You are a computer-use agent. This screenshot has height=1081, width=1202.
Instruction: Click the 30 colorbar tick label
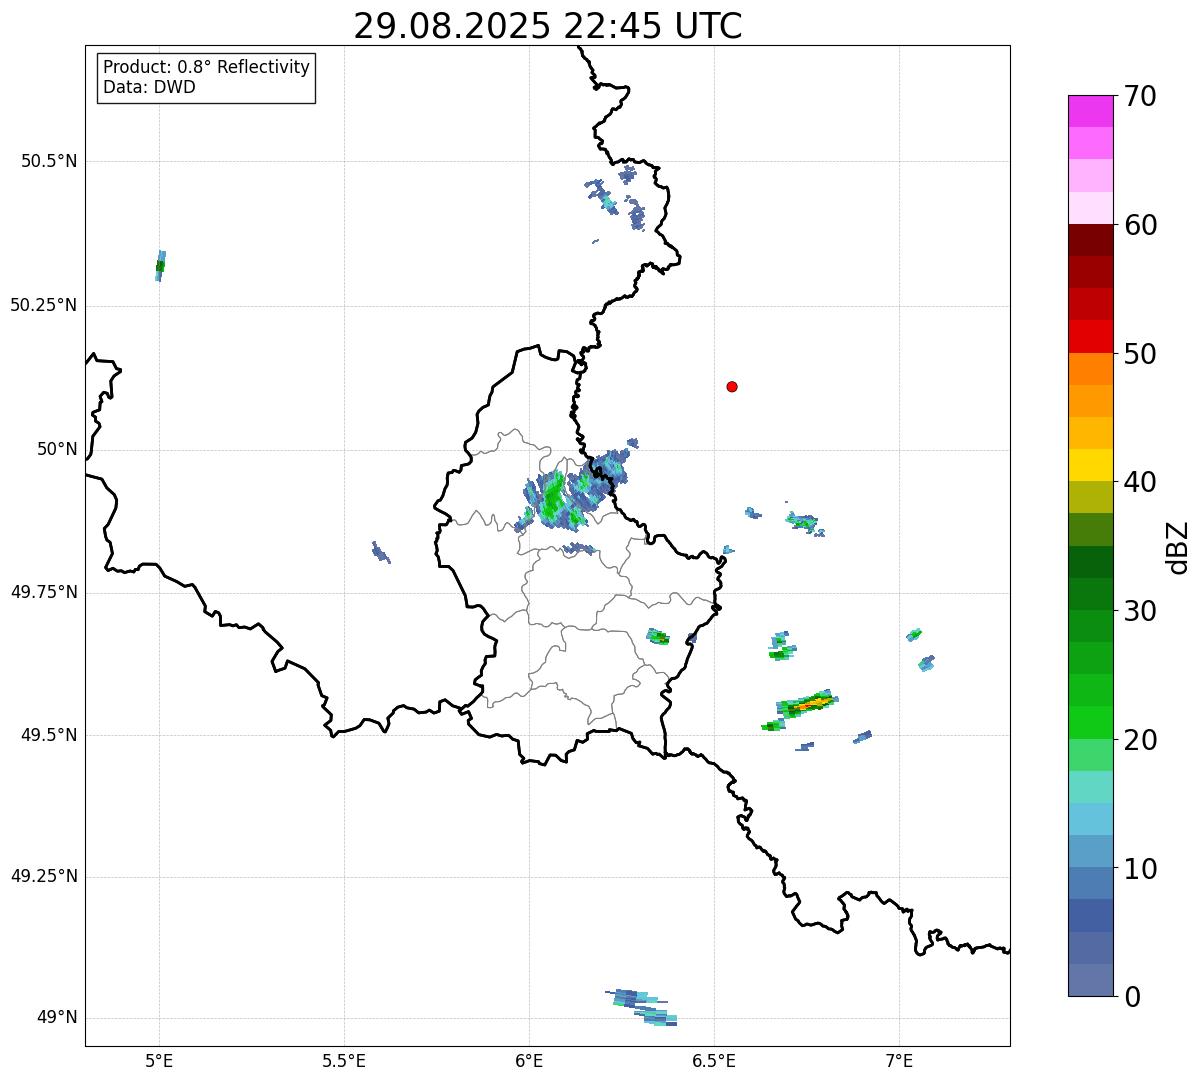tap(1140, 611)
